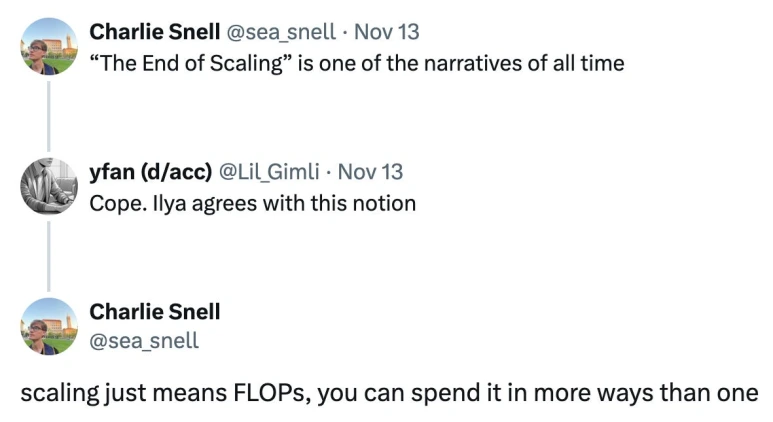Viewport: 773px width, 422px height.
Task: Click the @sea_snell handle under the bottom name
Action: click(x=144, y=341)
